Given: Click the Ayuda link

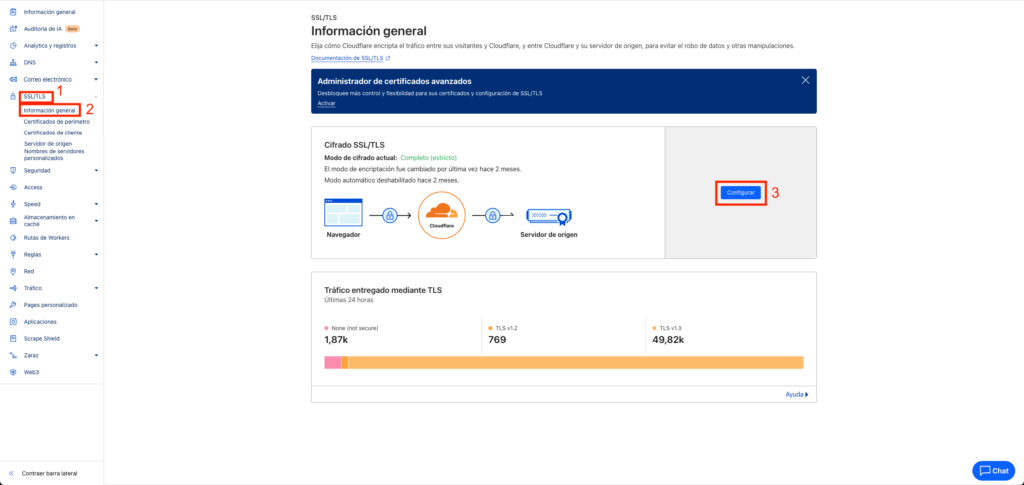Looking at the screenshot, I should 797,394.
